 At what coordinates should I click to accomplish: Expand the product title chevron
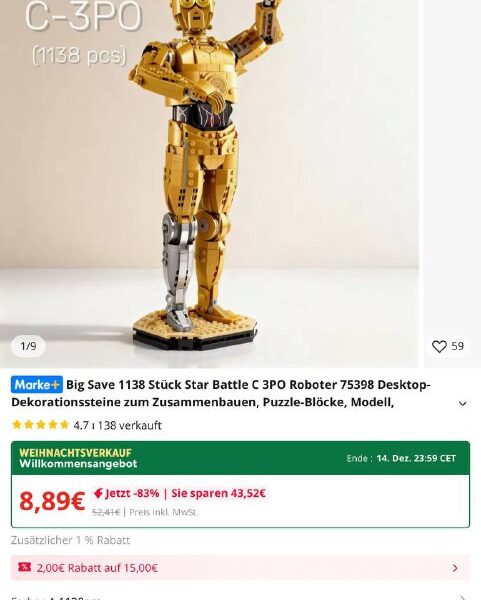point(463,403)
